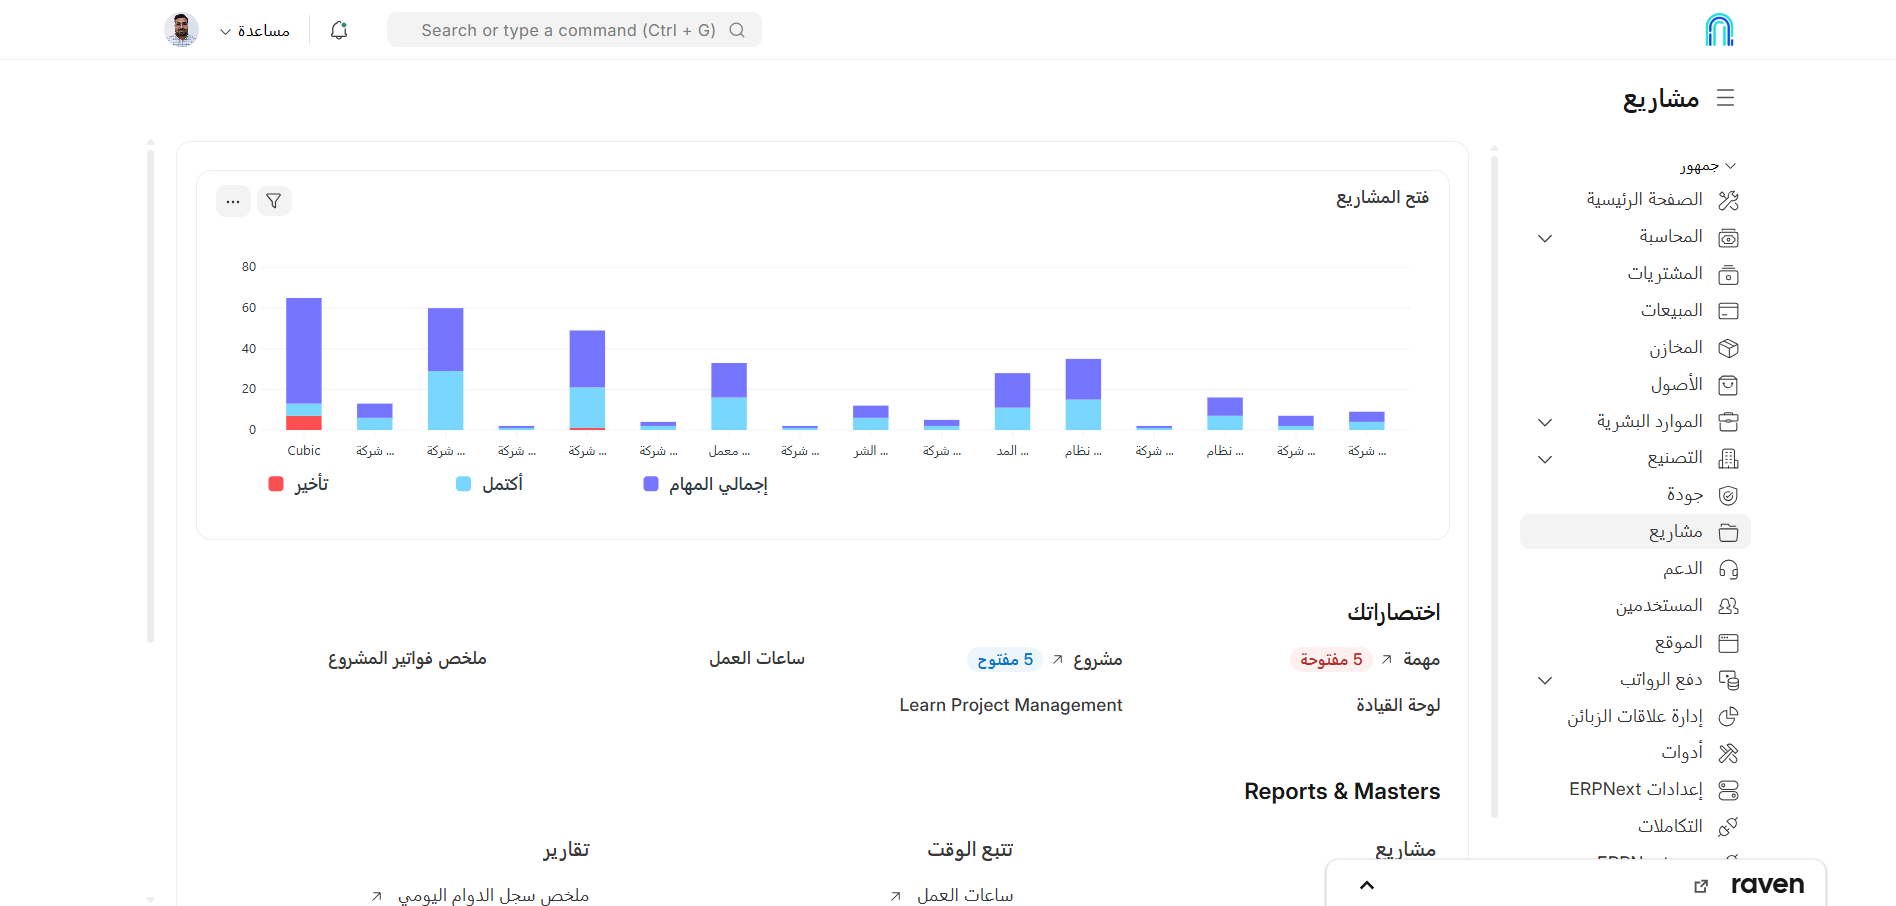Open the الدعم (Support) workspace icon
Viewport: 1896px width, 906px height.
click(1728, 568)
